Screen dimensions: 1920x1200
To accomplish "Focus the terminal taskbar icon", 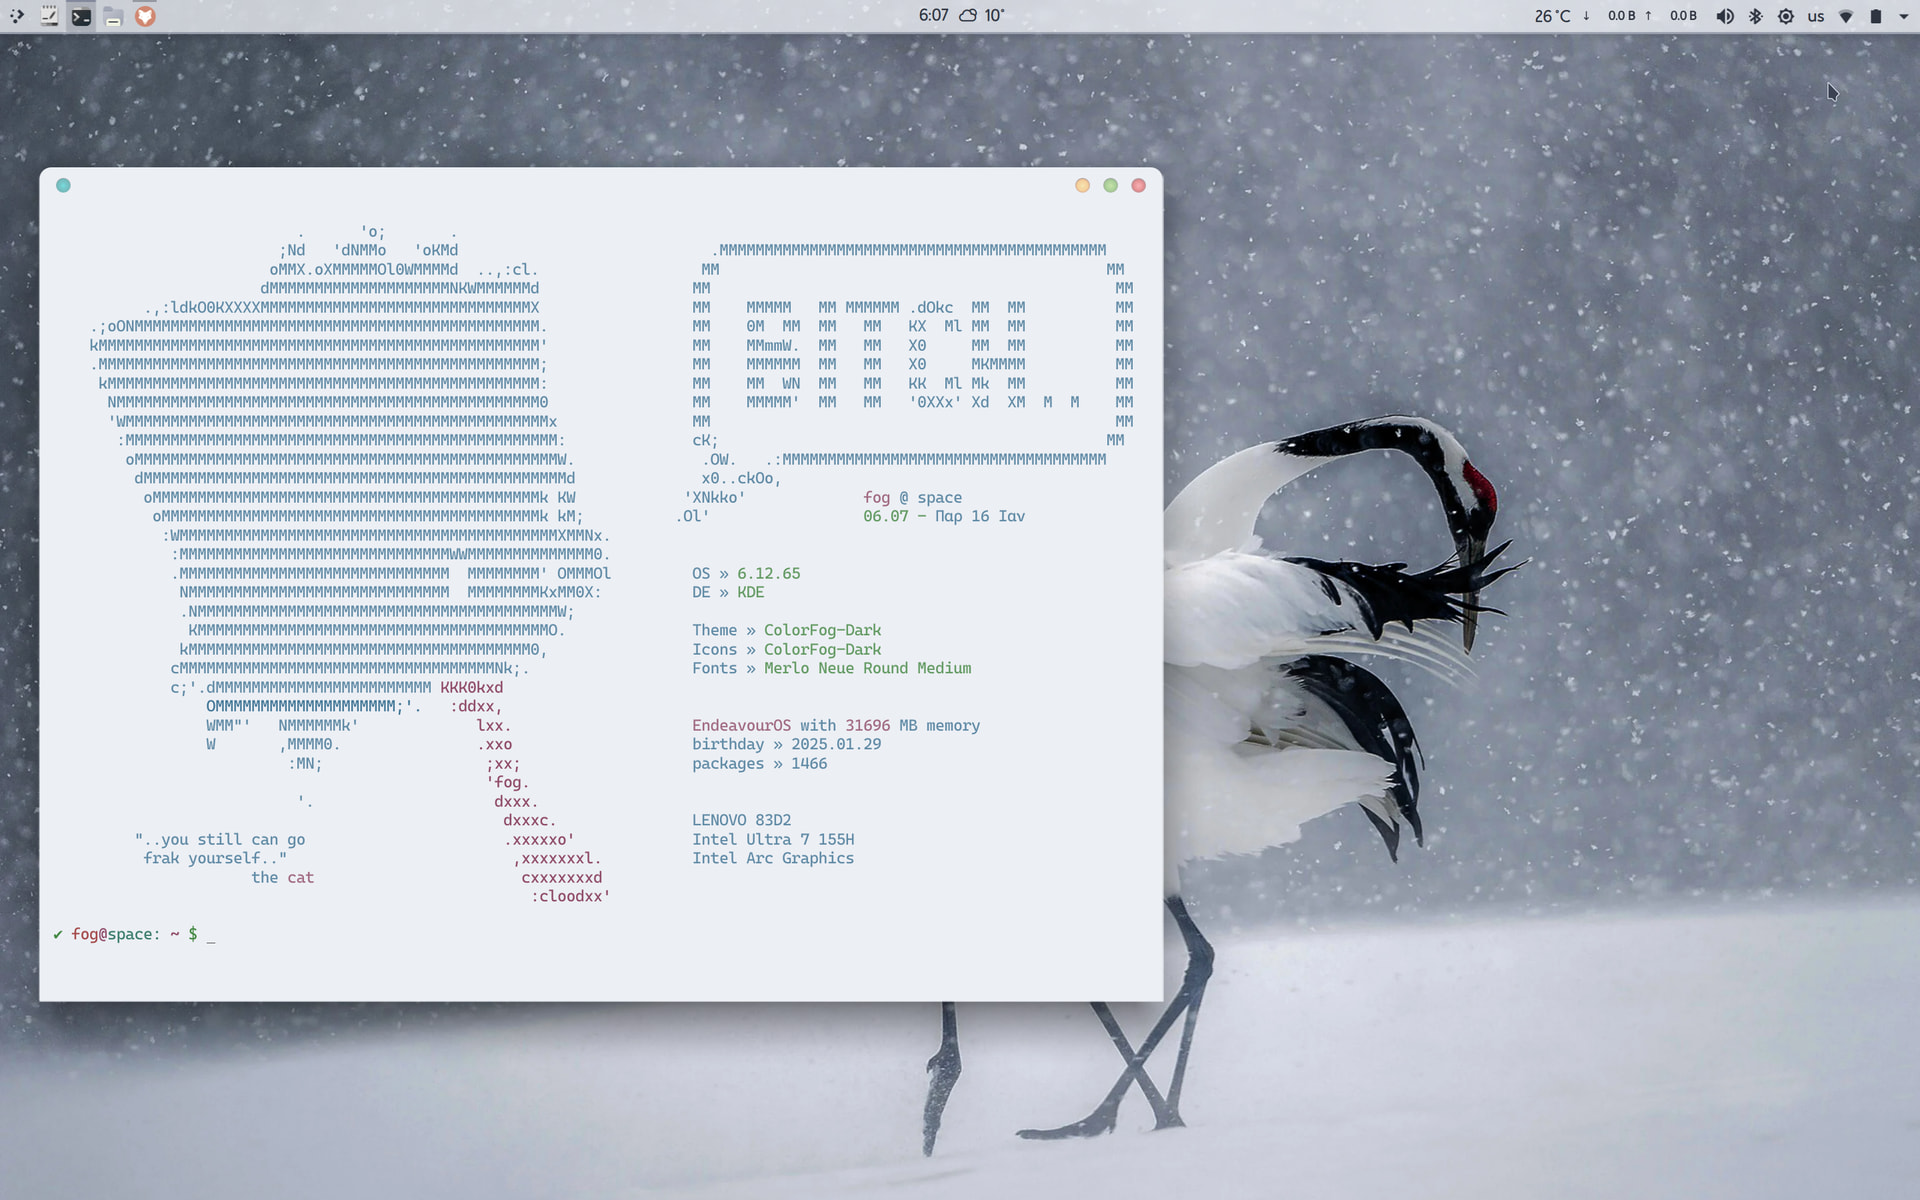I will (81, 16).
